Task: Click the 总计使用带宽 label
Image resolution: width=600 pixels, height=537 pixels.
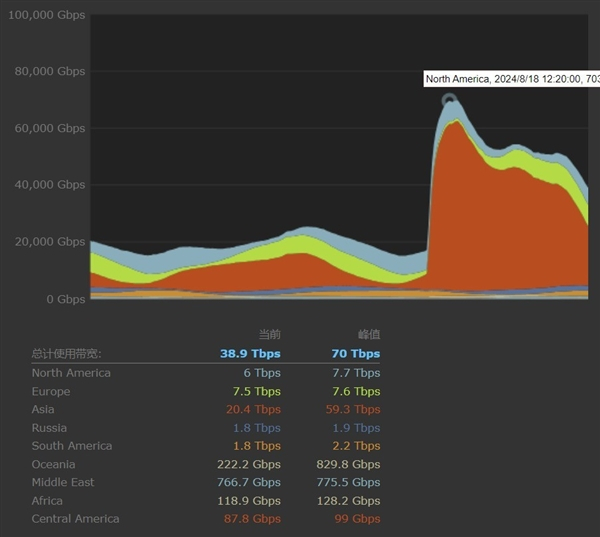Action: click(66, 354)
